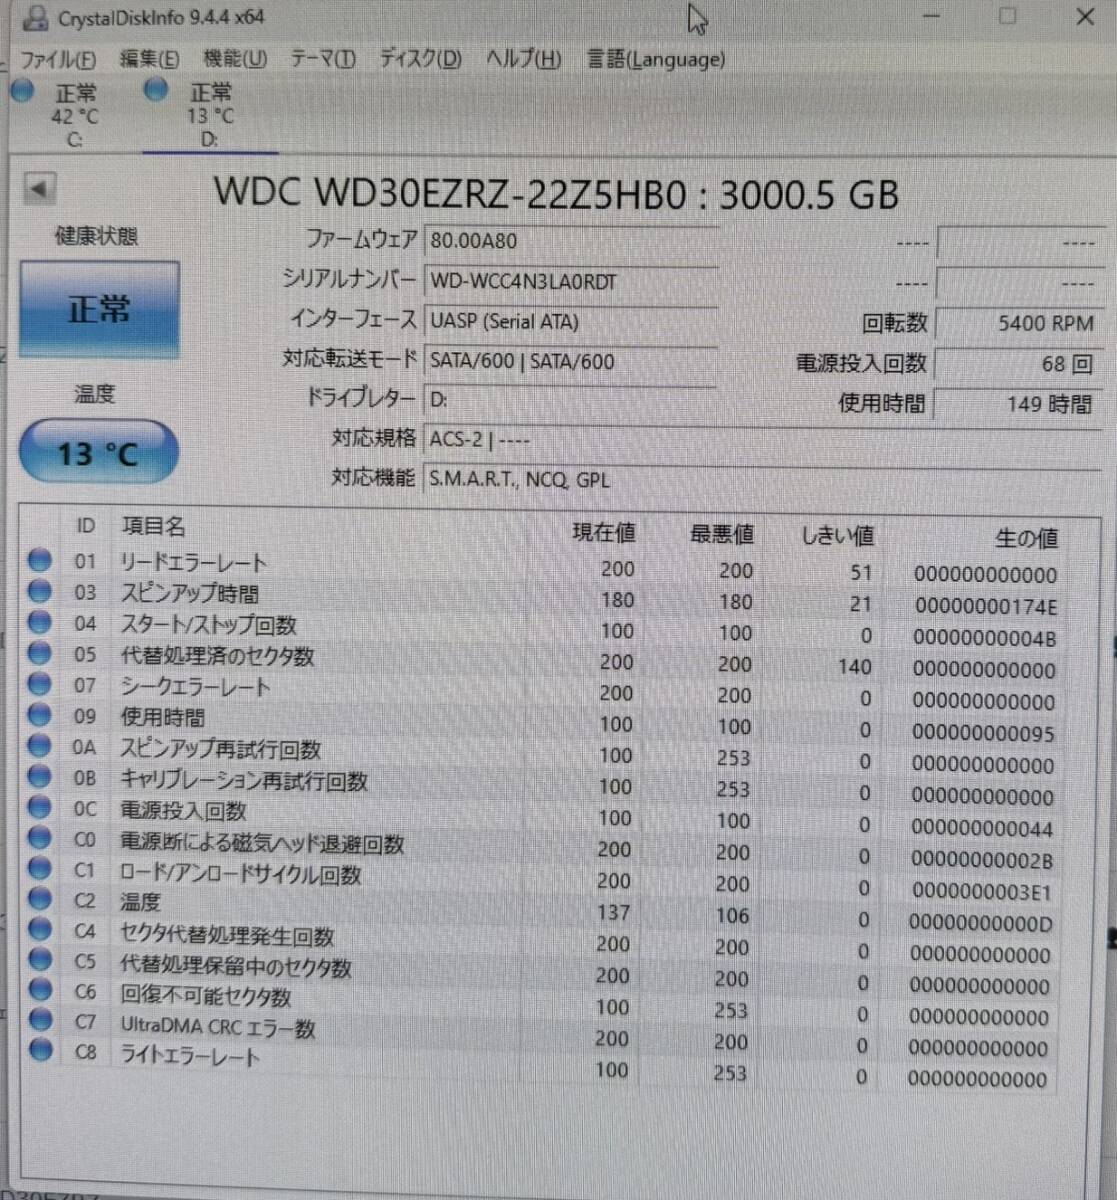This screenshot has width=1117, height=1200.
Task: Open the 機能(U) menu
Action: [x=235, y=59]
